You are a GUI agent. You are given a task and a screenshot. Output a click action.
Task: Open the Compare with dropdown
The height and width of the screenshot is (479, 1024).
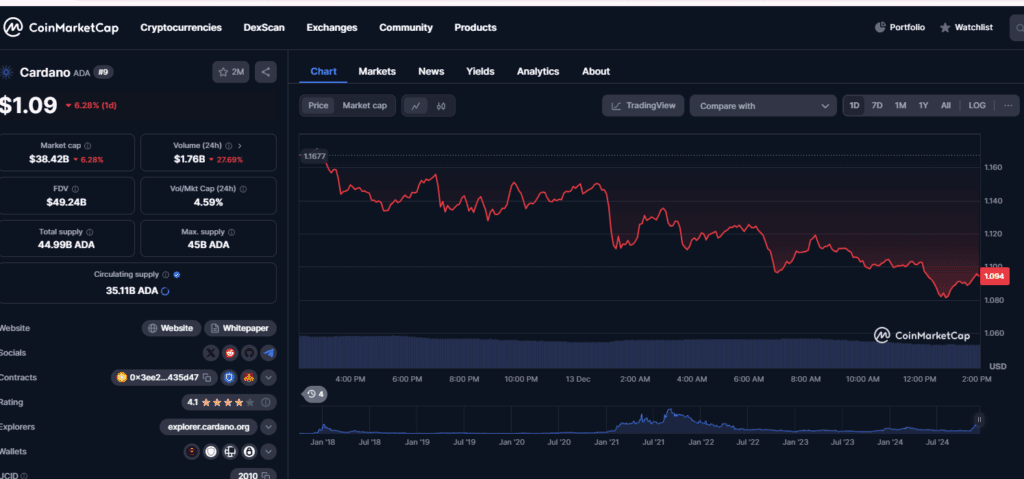tap(763, 106)
